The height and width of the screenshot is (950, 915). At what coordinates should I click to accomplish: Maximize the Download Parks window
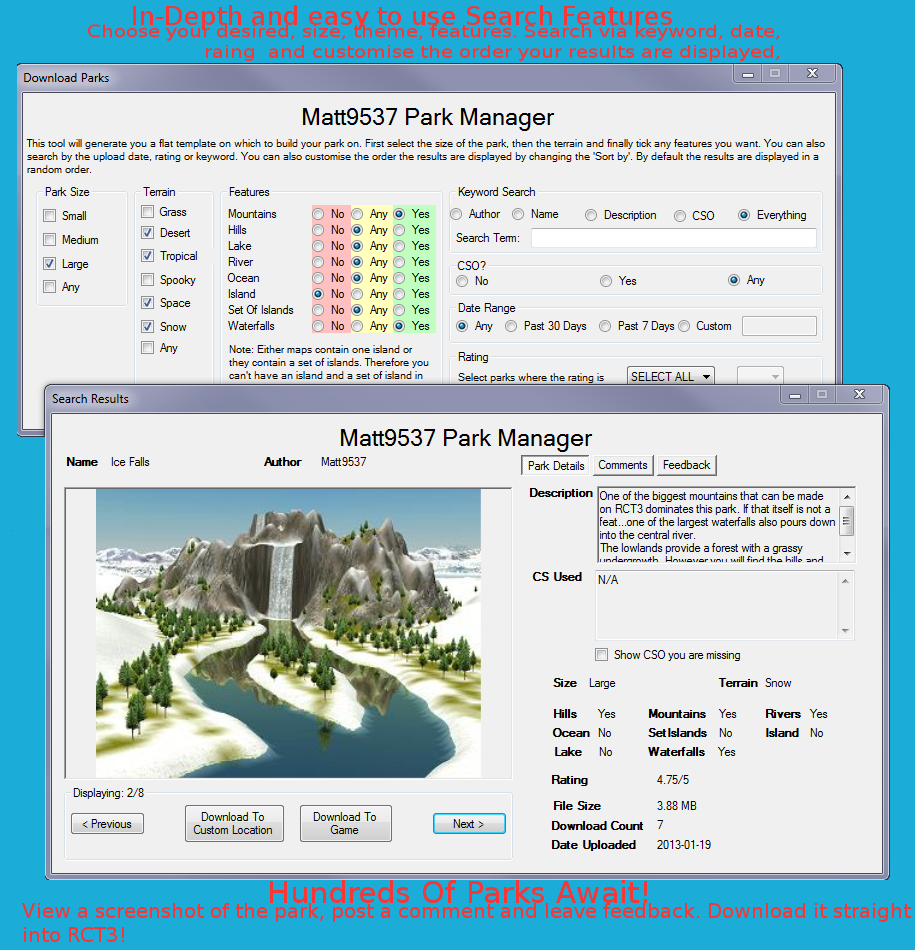[774, 74]
